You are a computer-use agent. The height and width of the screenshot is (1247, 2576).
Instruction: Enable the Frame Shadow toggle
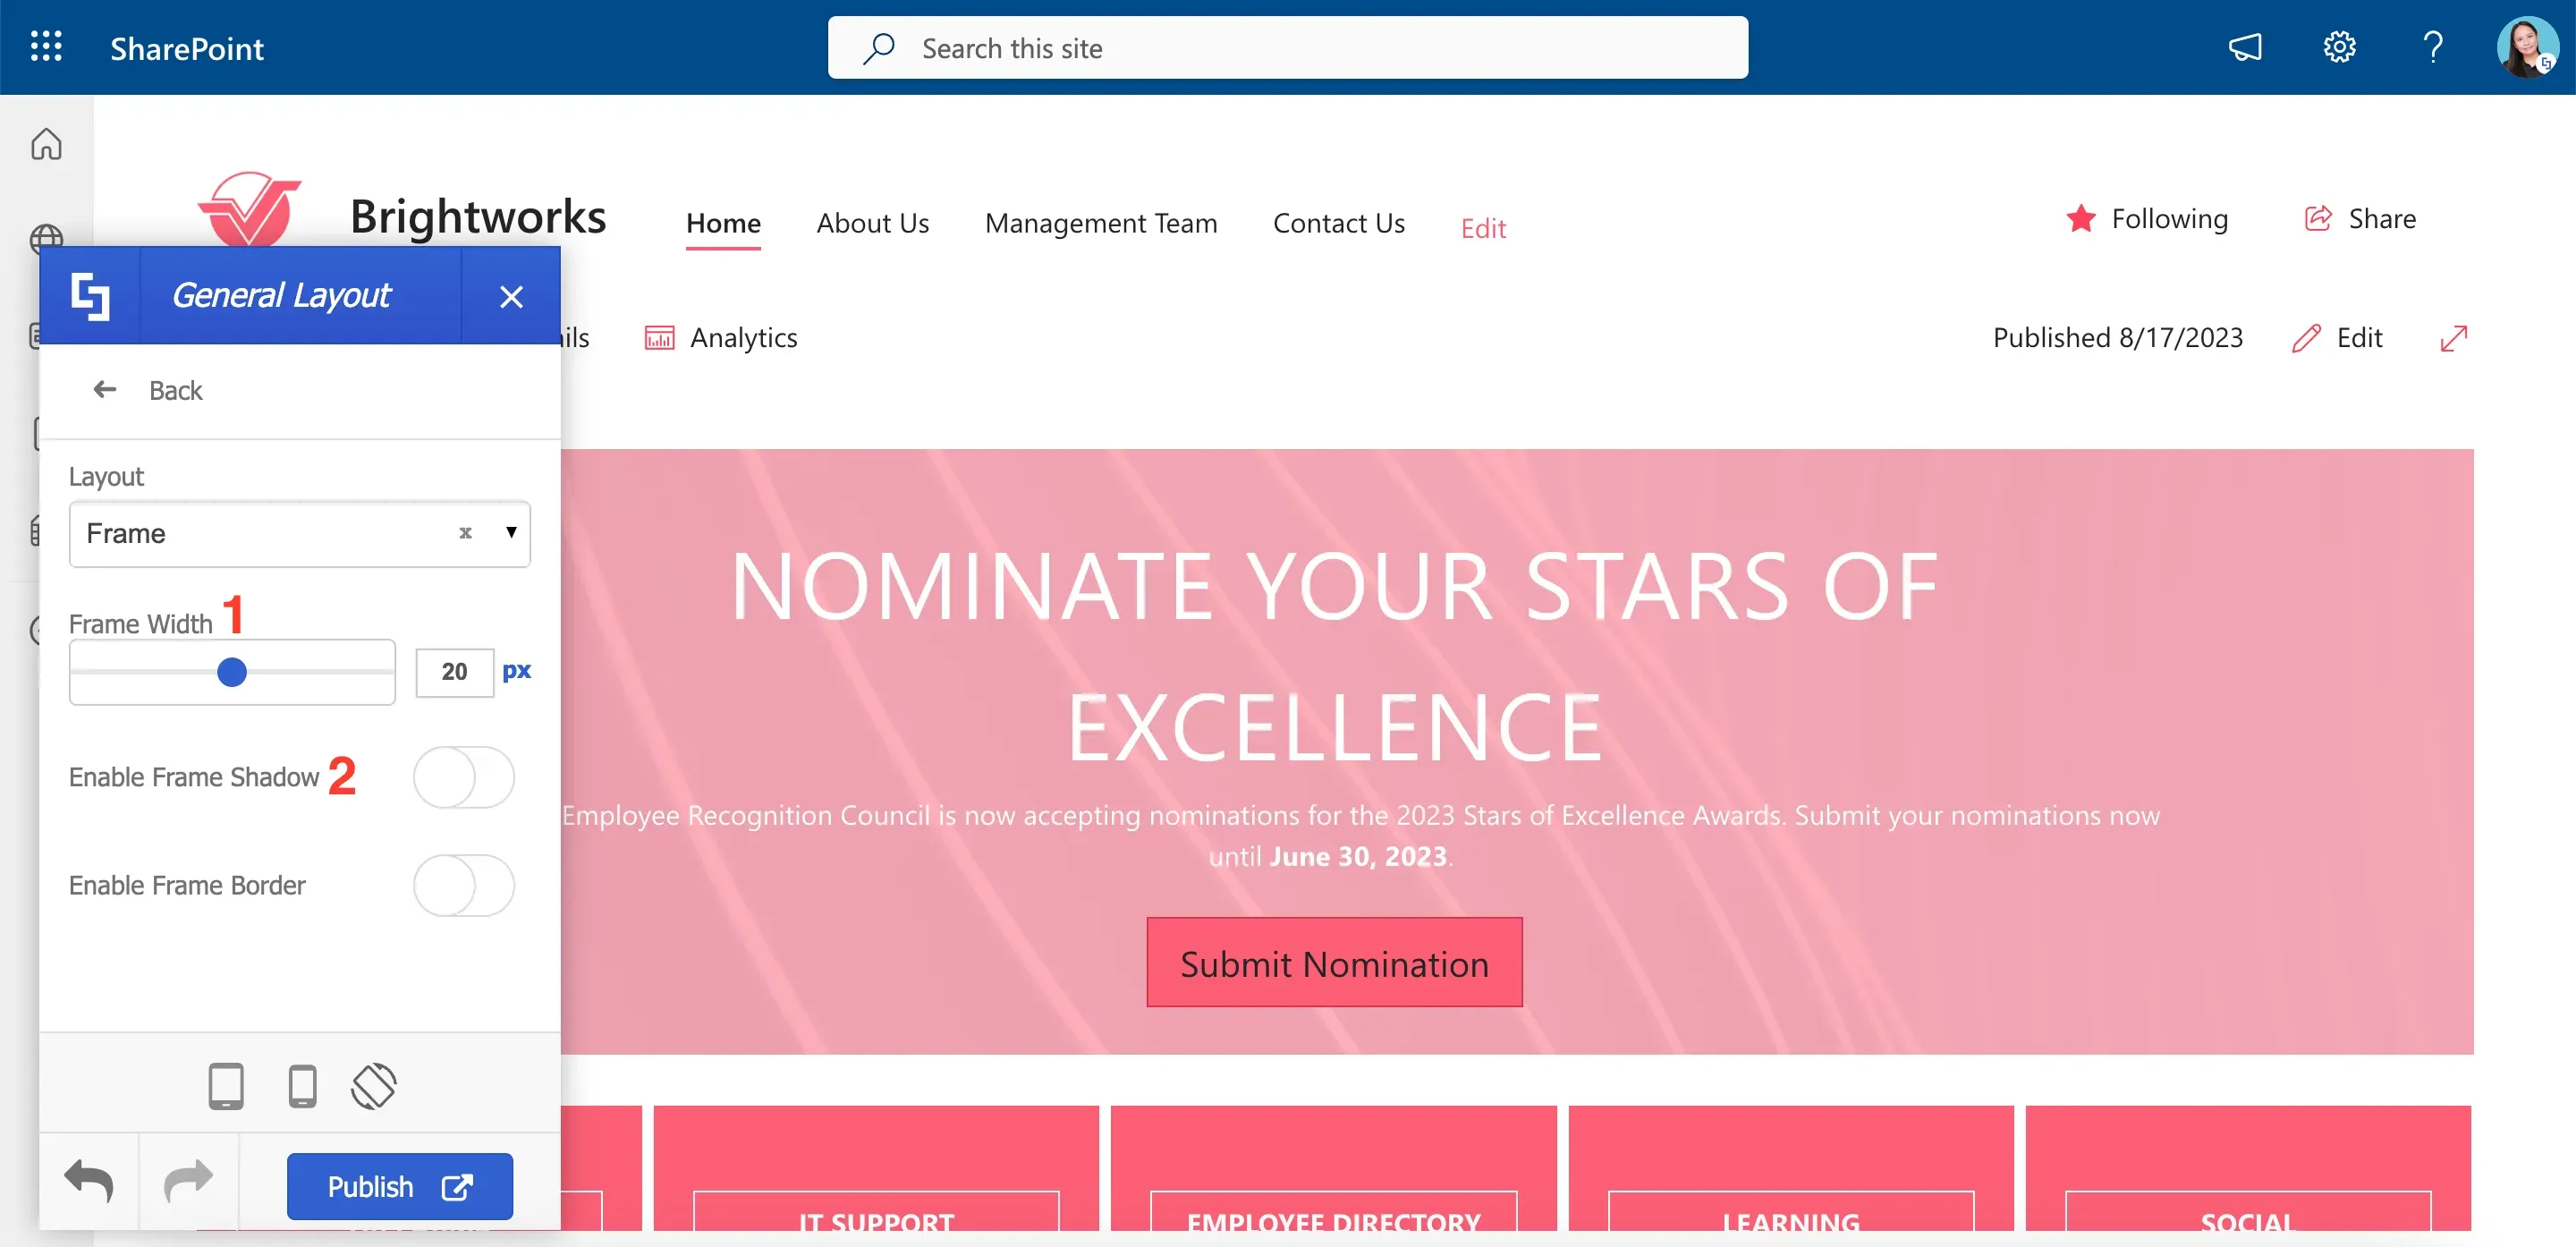coord(464,777)
